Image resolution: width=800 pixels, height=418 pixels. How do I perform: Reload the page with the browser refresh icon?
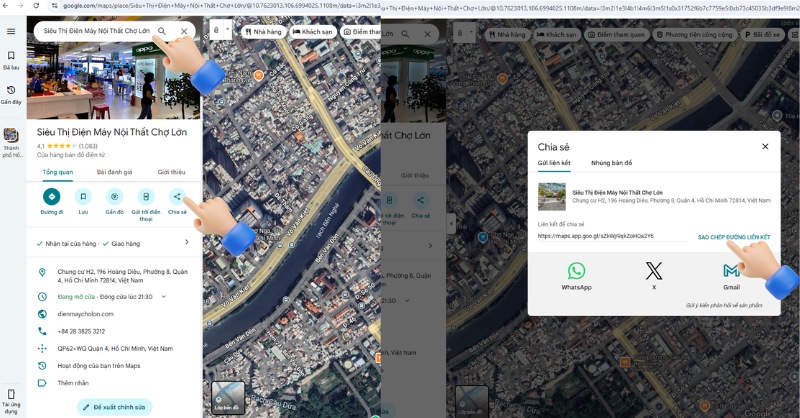(36, 6)
